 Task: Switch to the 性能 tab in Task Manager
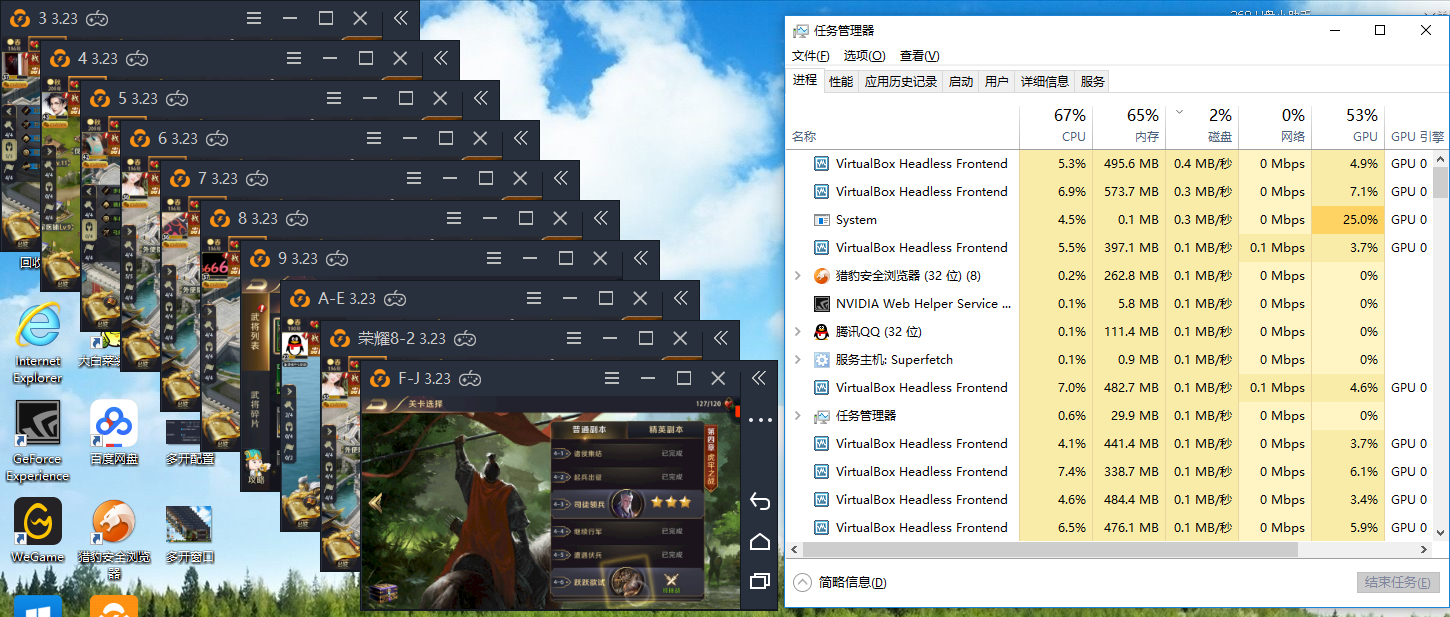tap(841, 82)
